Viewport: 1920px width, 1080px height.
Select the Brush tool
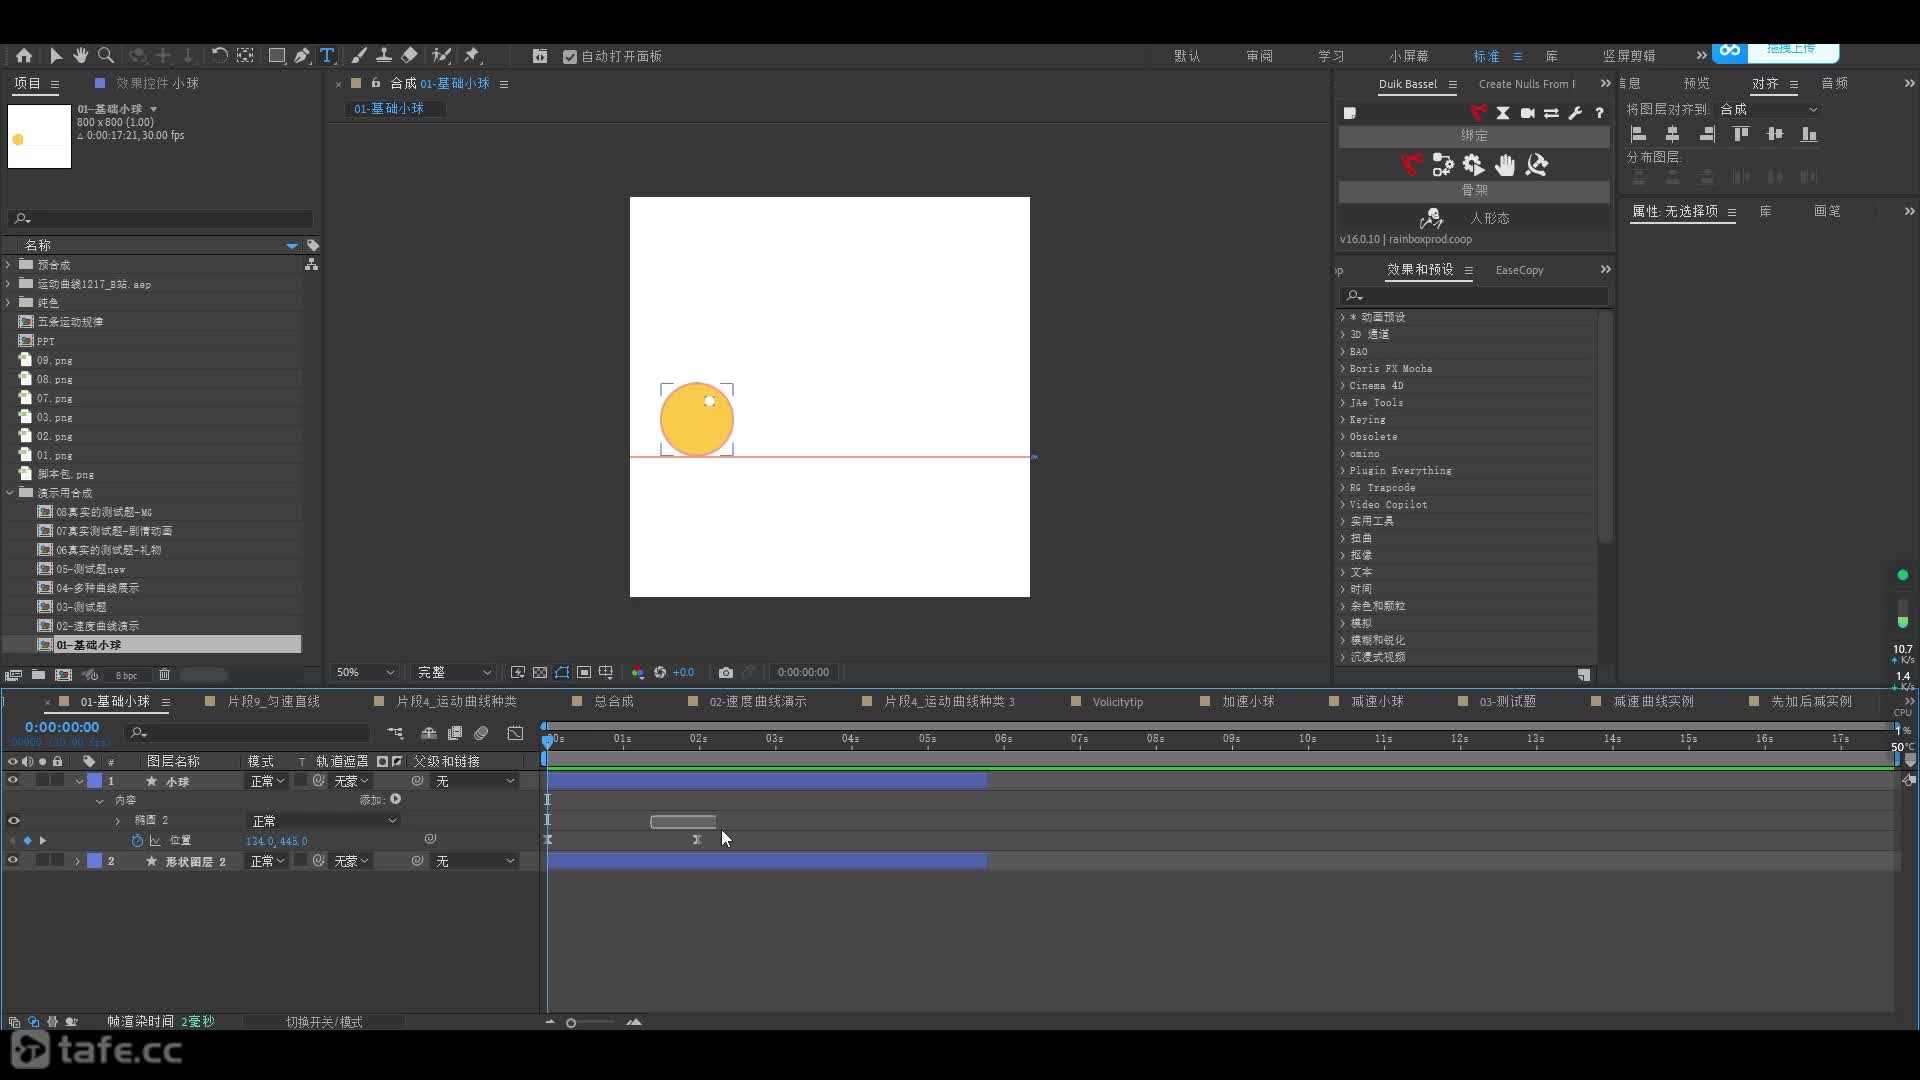tap(359, 56)
